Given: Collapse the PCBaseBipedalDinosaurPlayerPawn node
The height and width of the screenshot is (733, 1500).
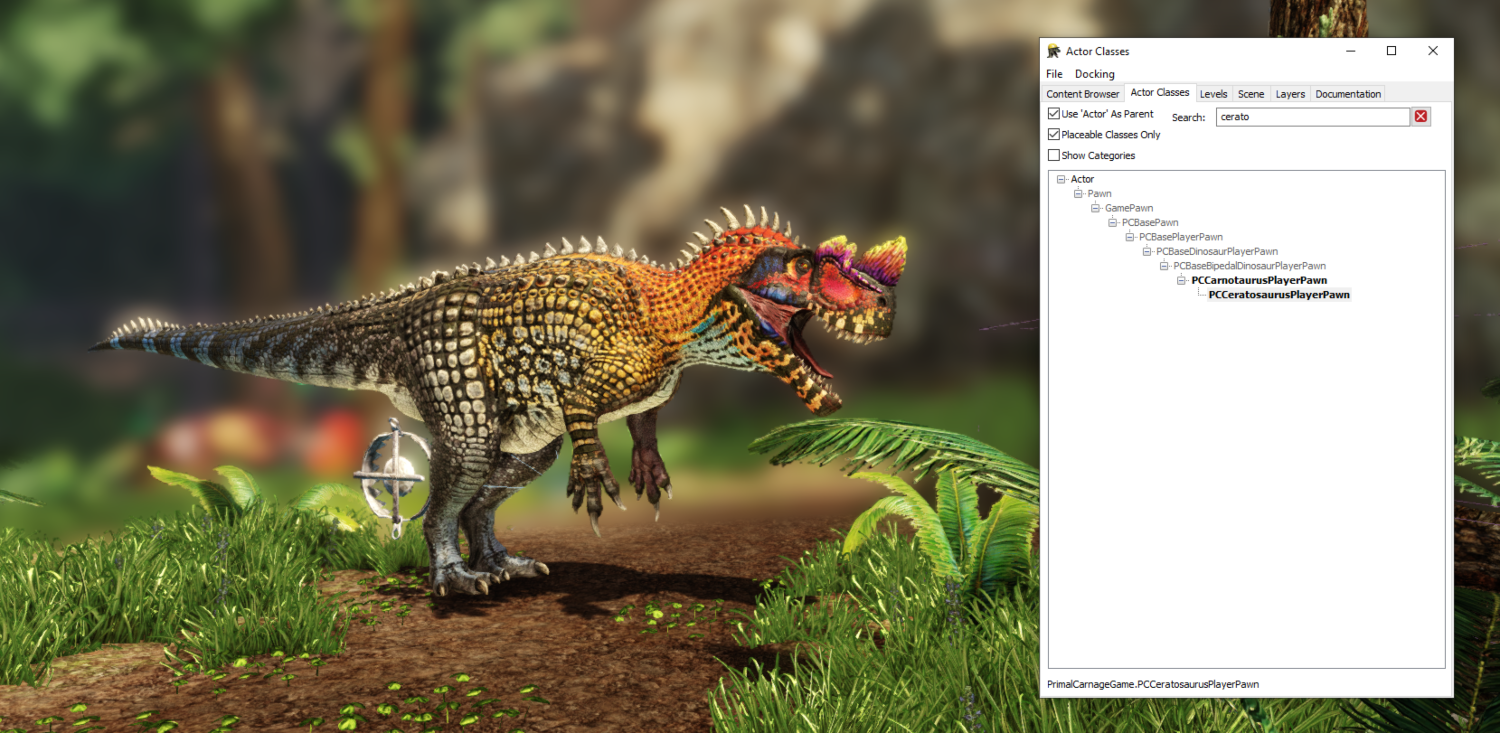Looking at the screenshot, I should tap(1164, 266).
